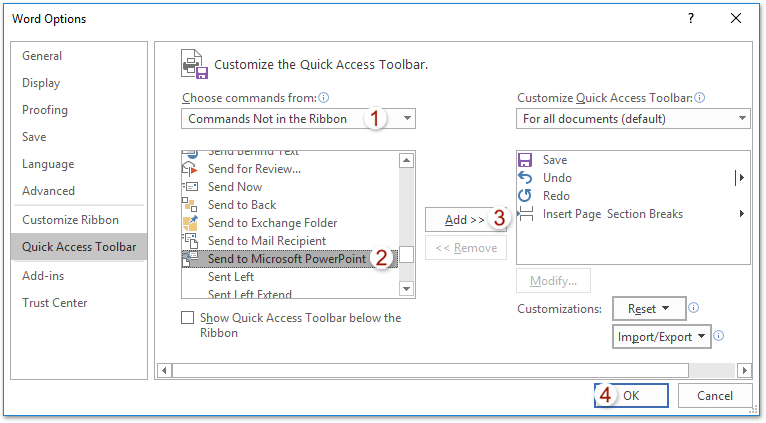766x423 pixels.
Task: Select the Send Now envelope icon
Action: (190, 187)
